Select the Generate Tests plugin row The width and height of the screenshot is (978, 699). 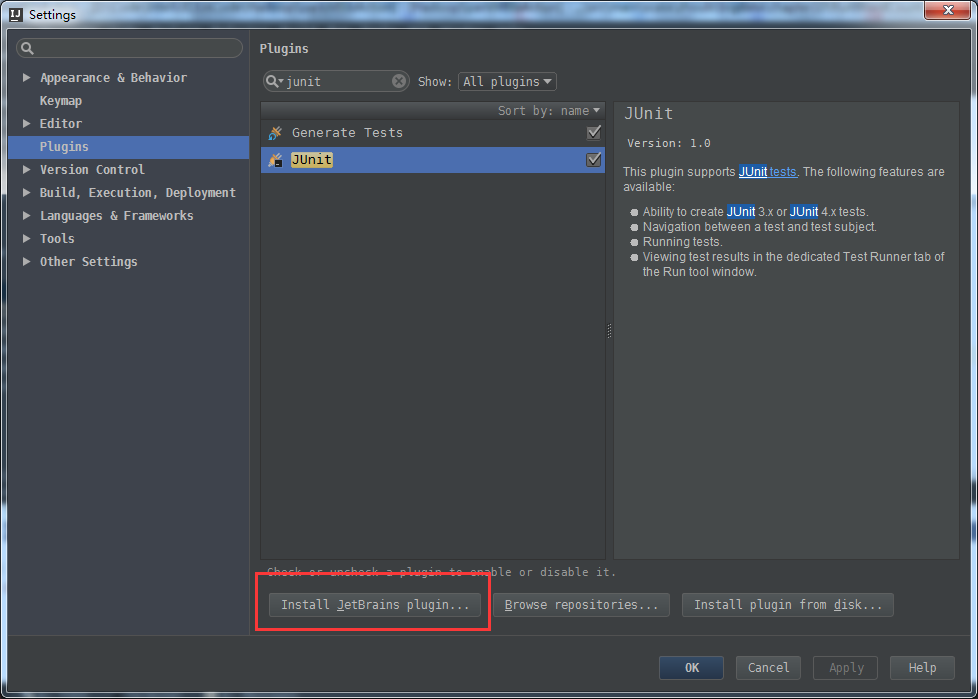coord(433,133)
